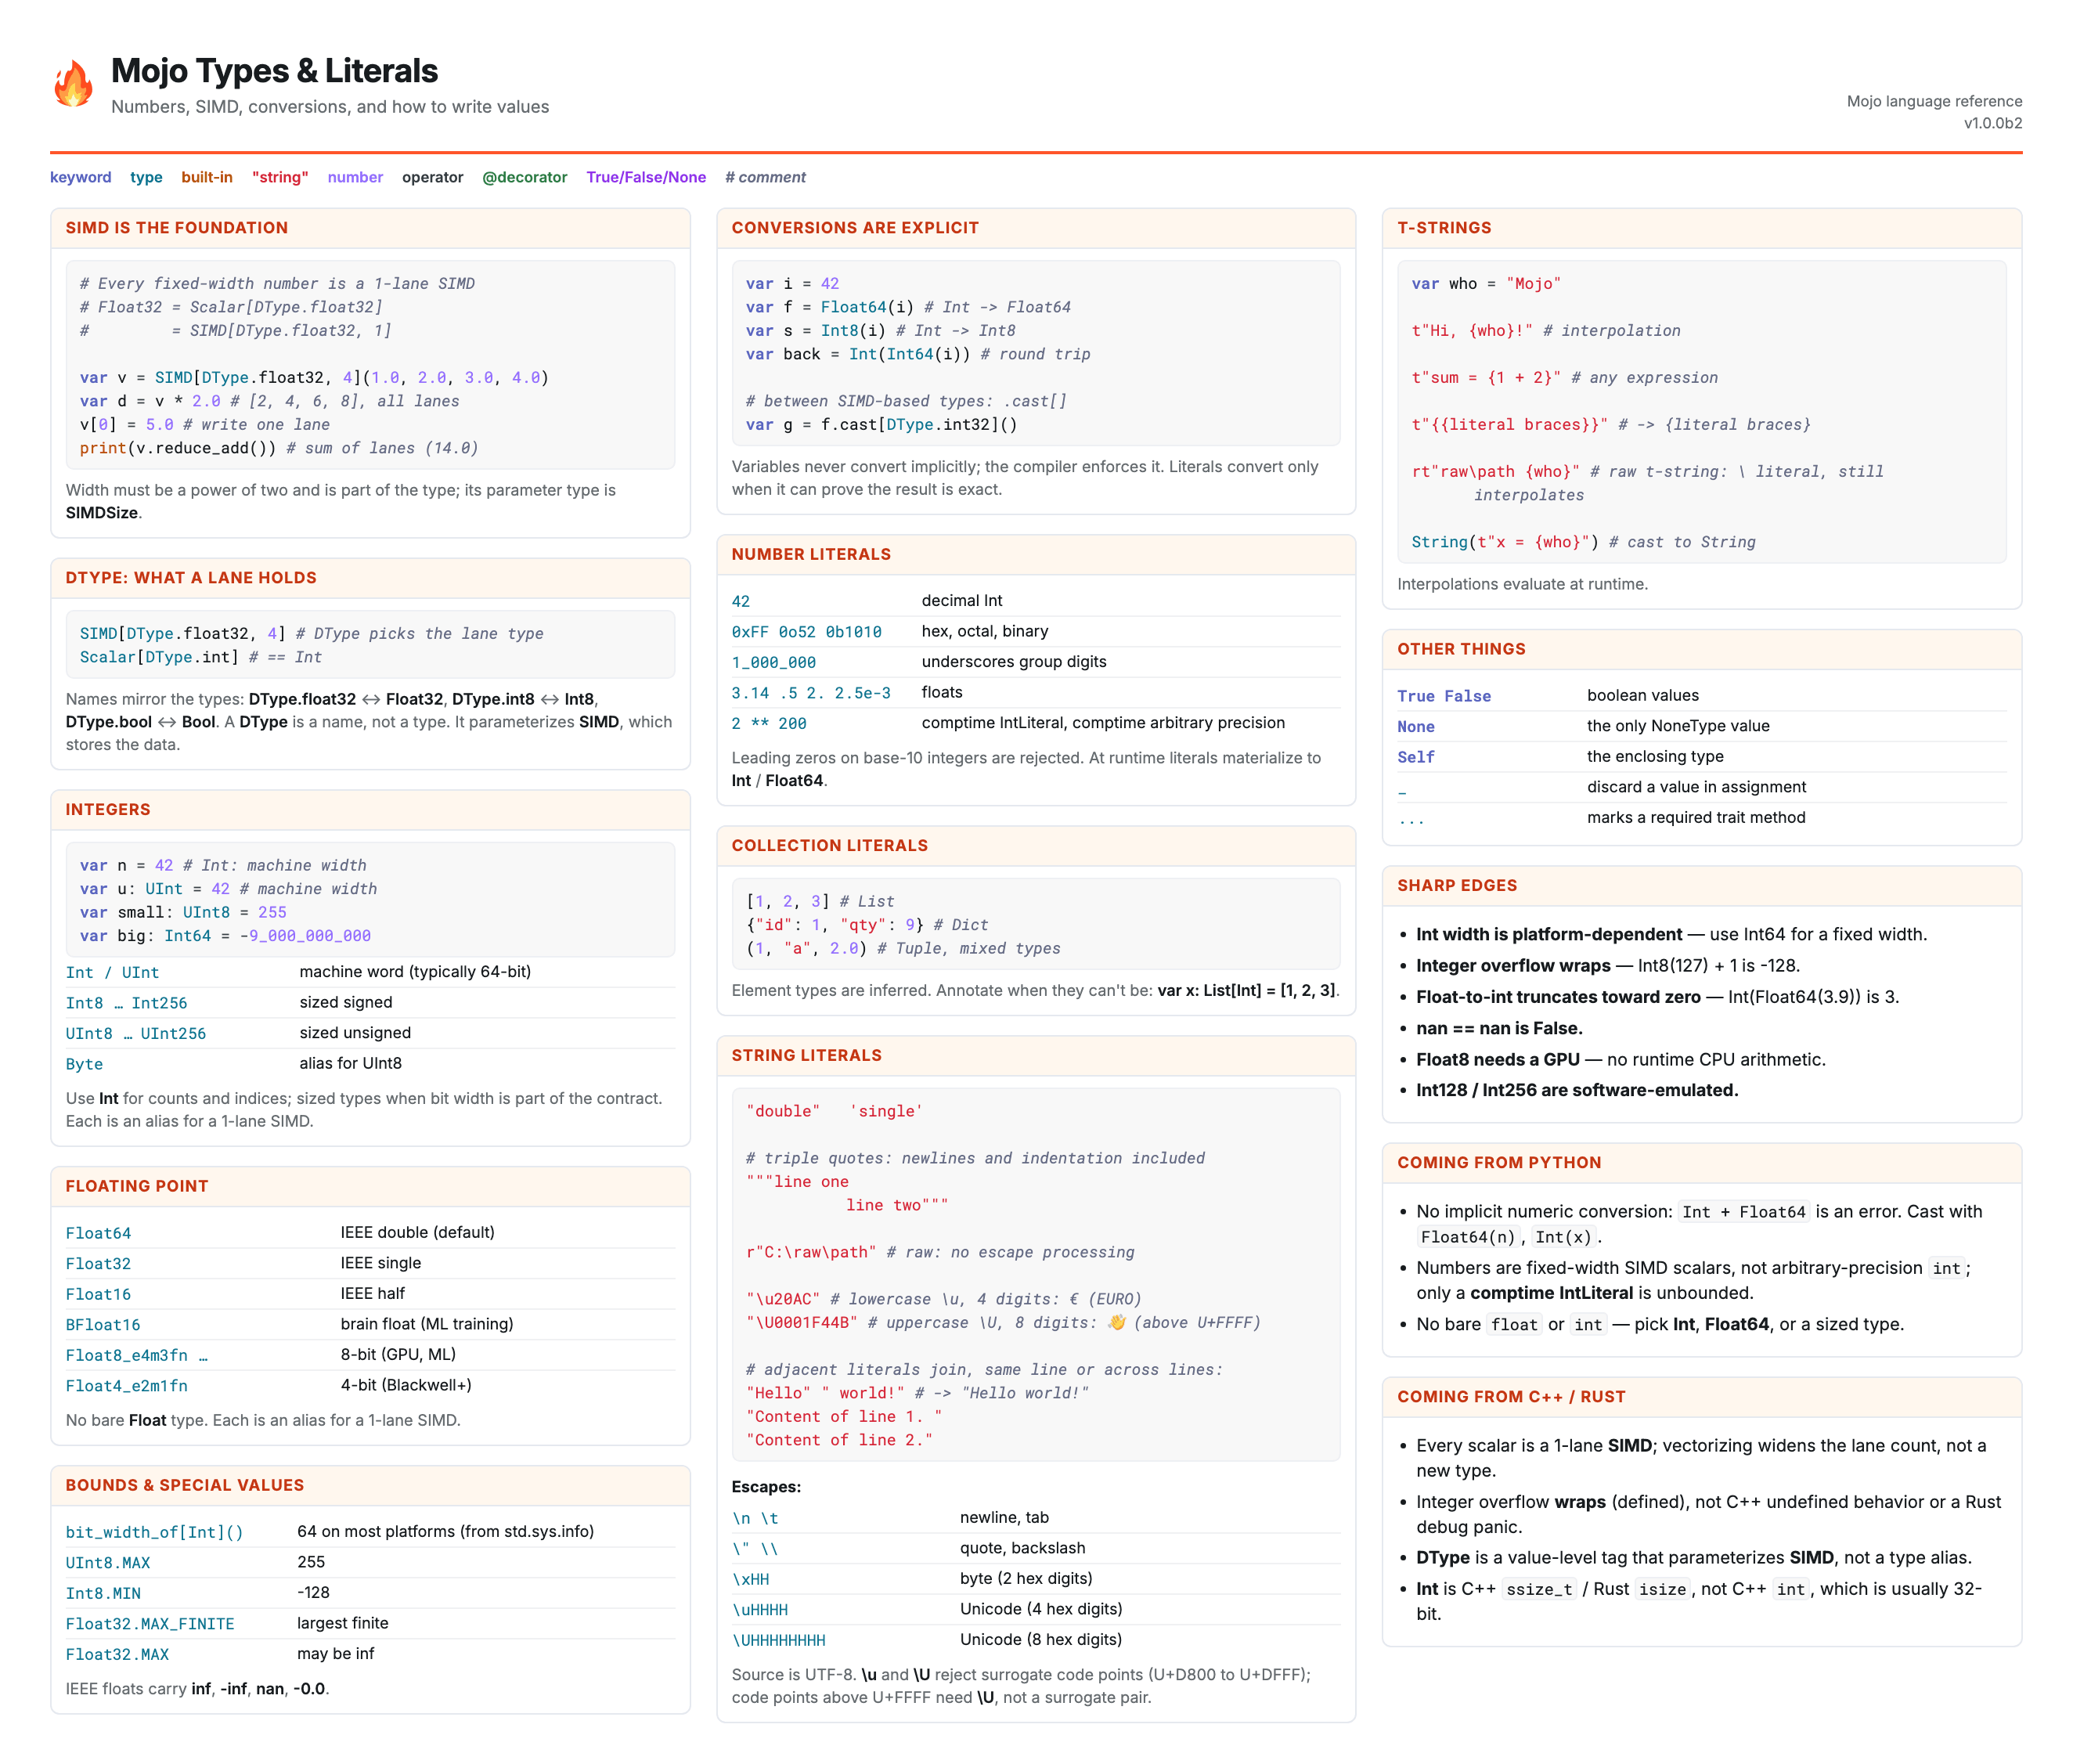
Task: Select the "@decorator" legend label
Action: click(x=524, y=177)
